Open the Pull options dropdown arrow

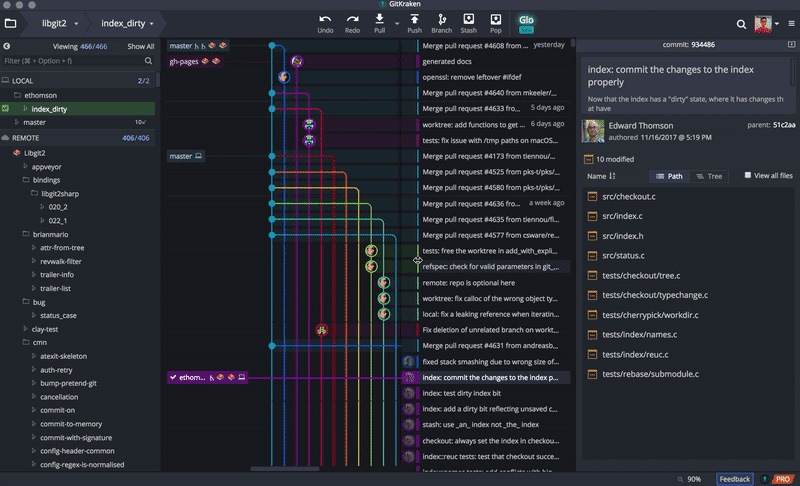pyautogui.click(x=396, y=23)
